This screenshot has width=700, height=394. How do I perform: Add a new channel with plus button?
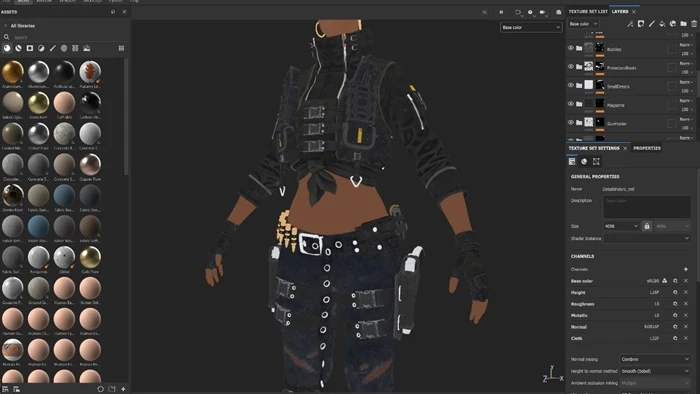pos(686,269)
